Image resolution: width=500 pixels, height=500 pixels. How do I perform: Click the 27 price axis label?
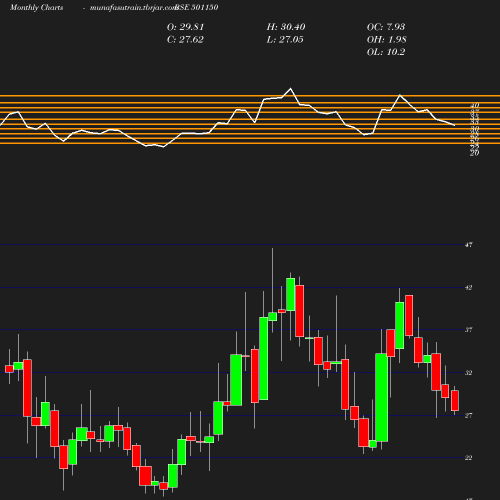(x=469, y=415)
